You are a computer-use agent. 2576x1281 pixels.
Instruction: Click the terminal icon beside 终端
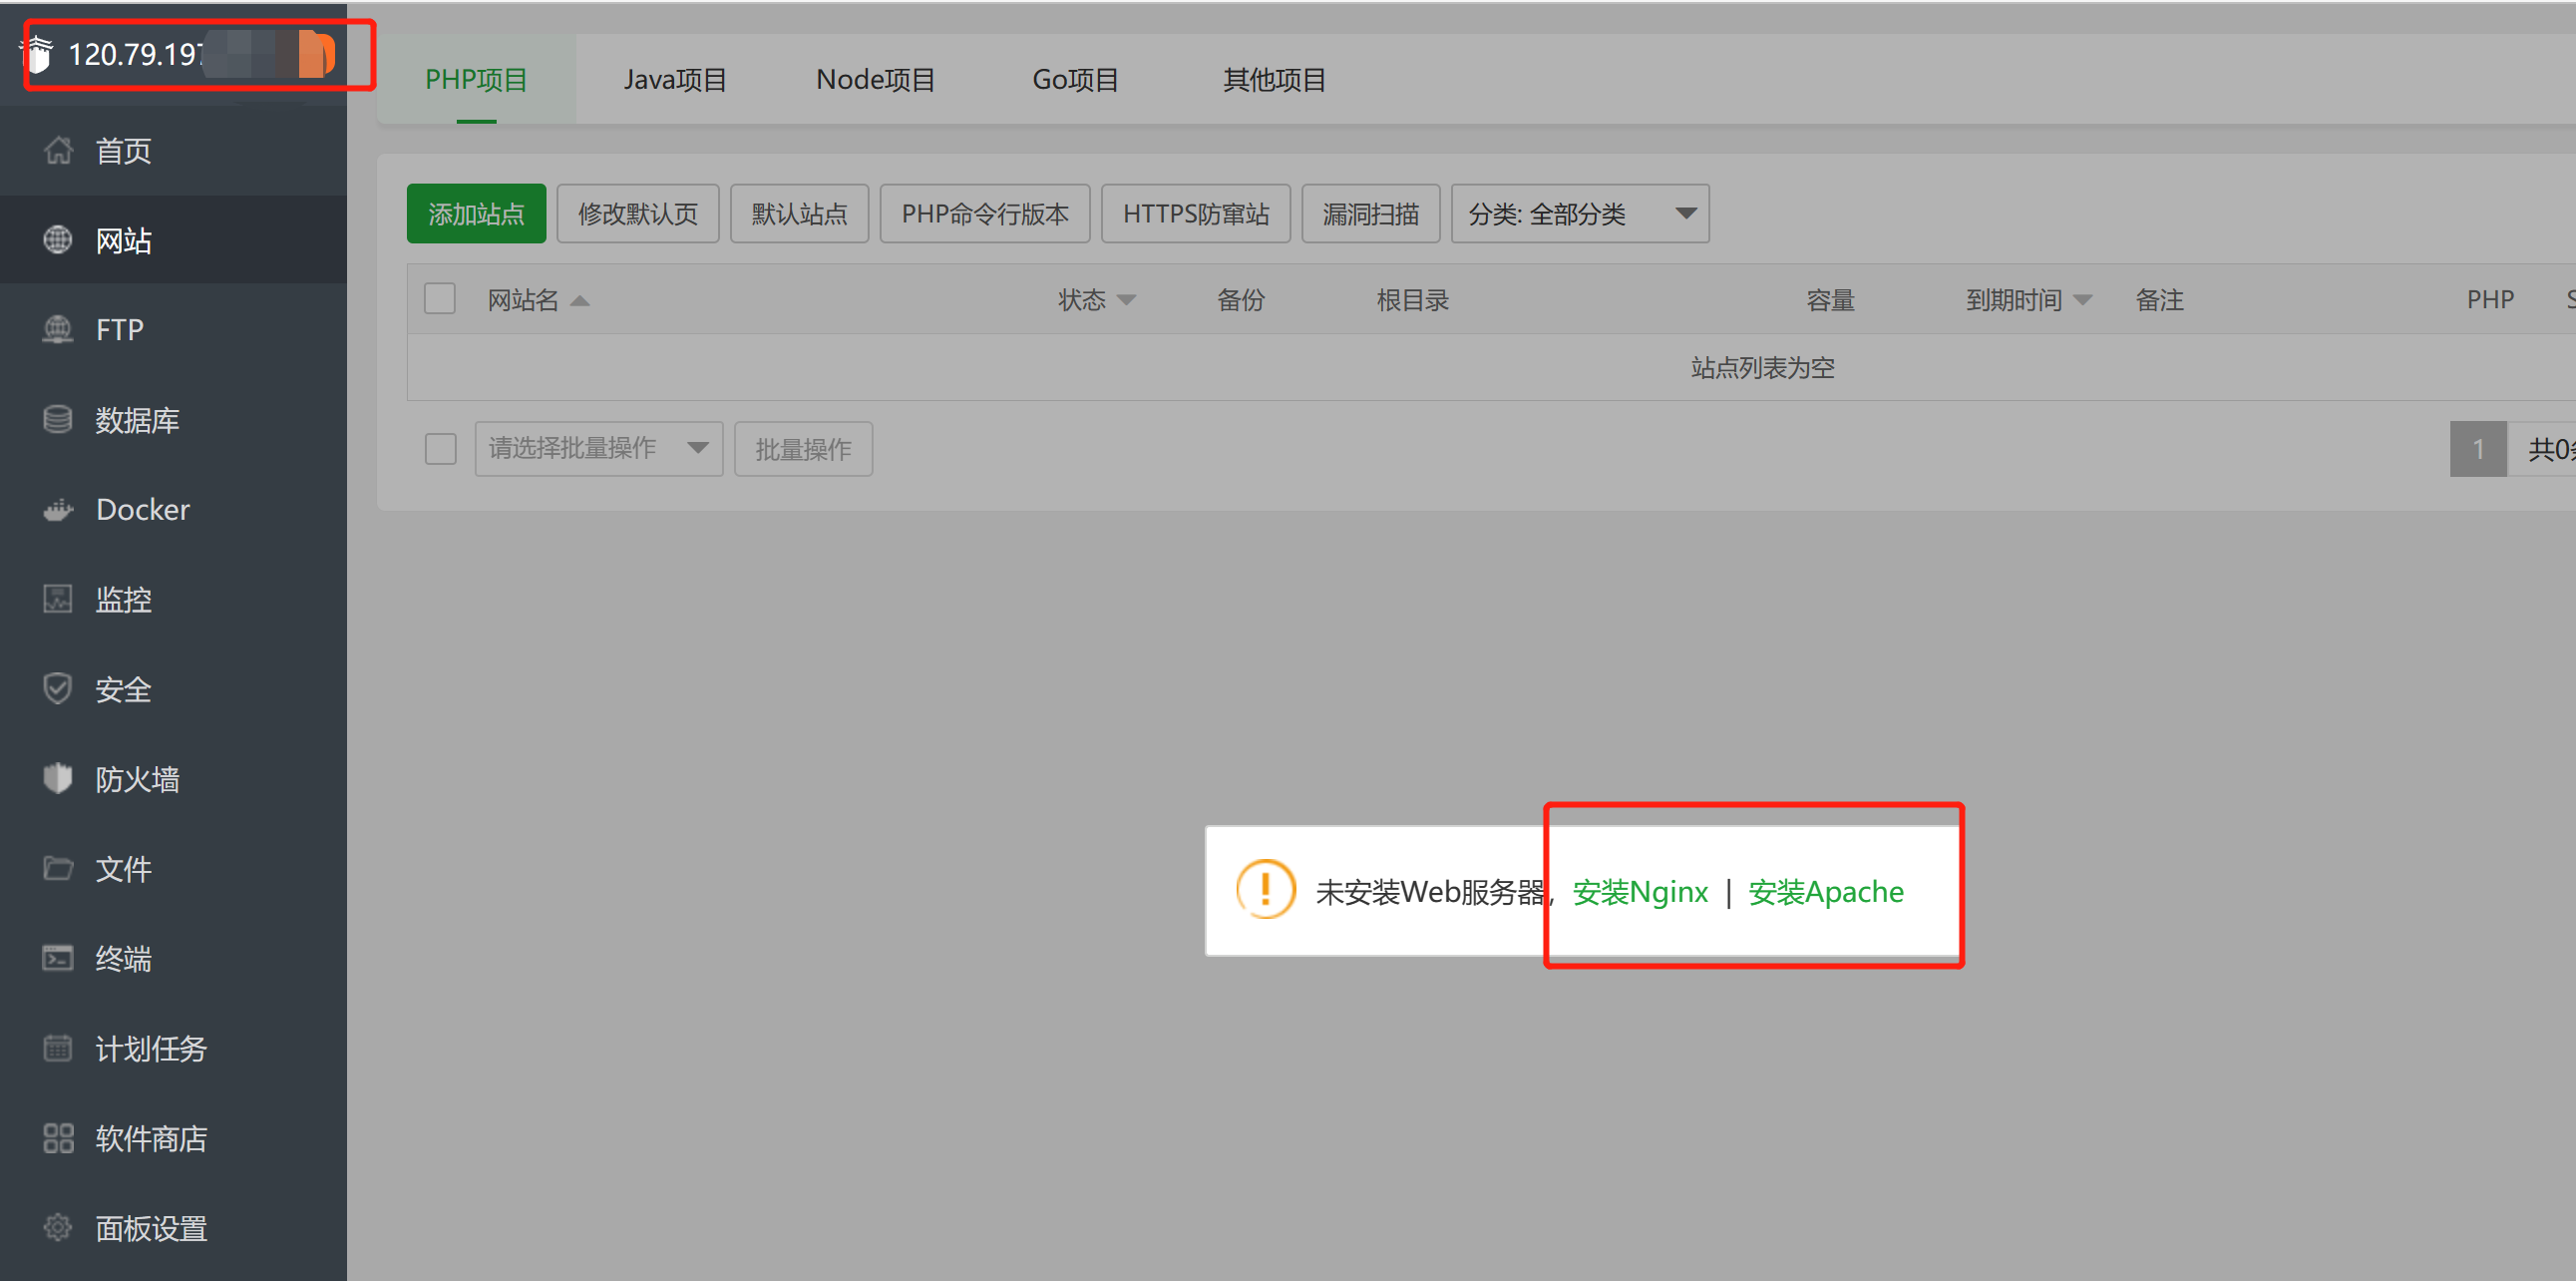coord(58,958)
